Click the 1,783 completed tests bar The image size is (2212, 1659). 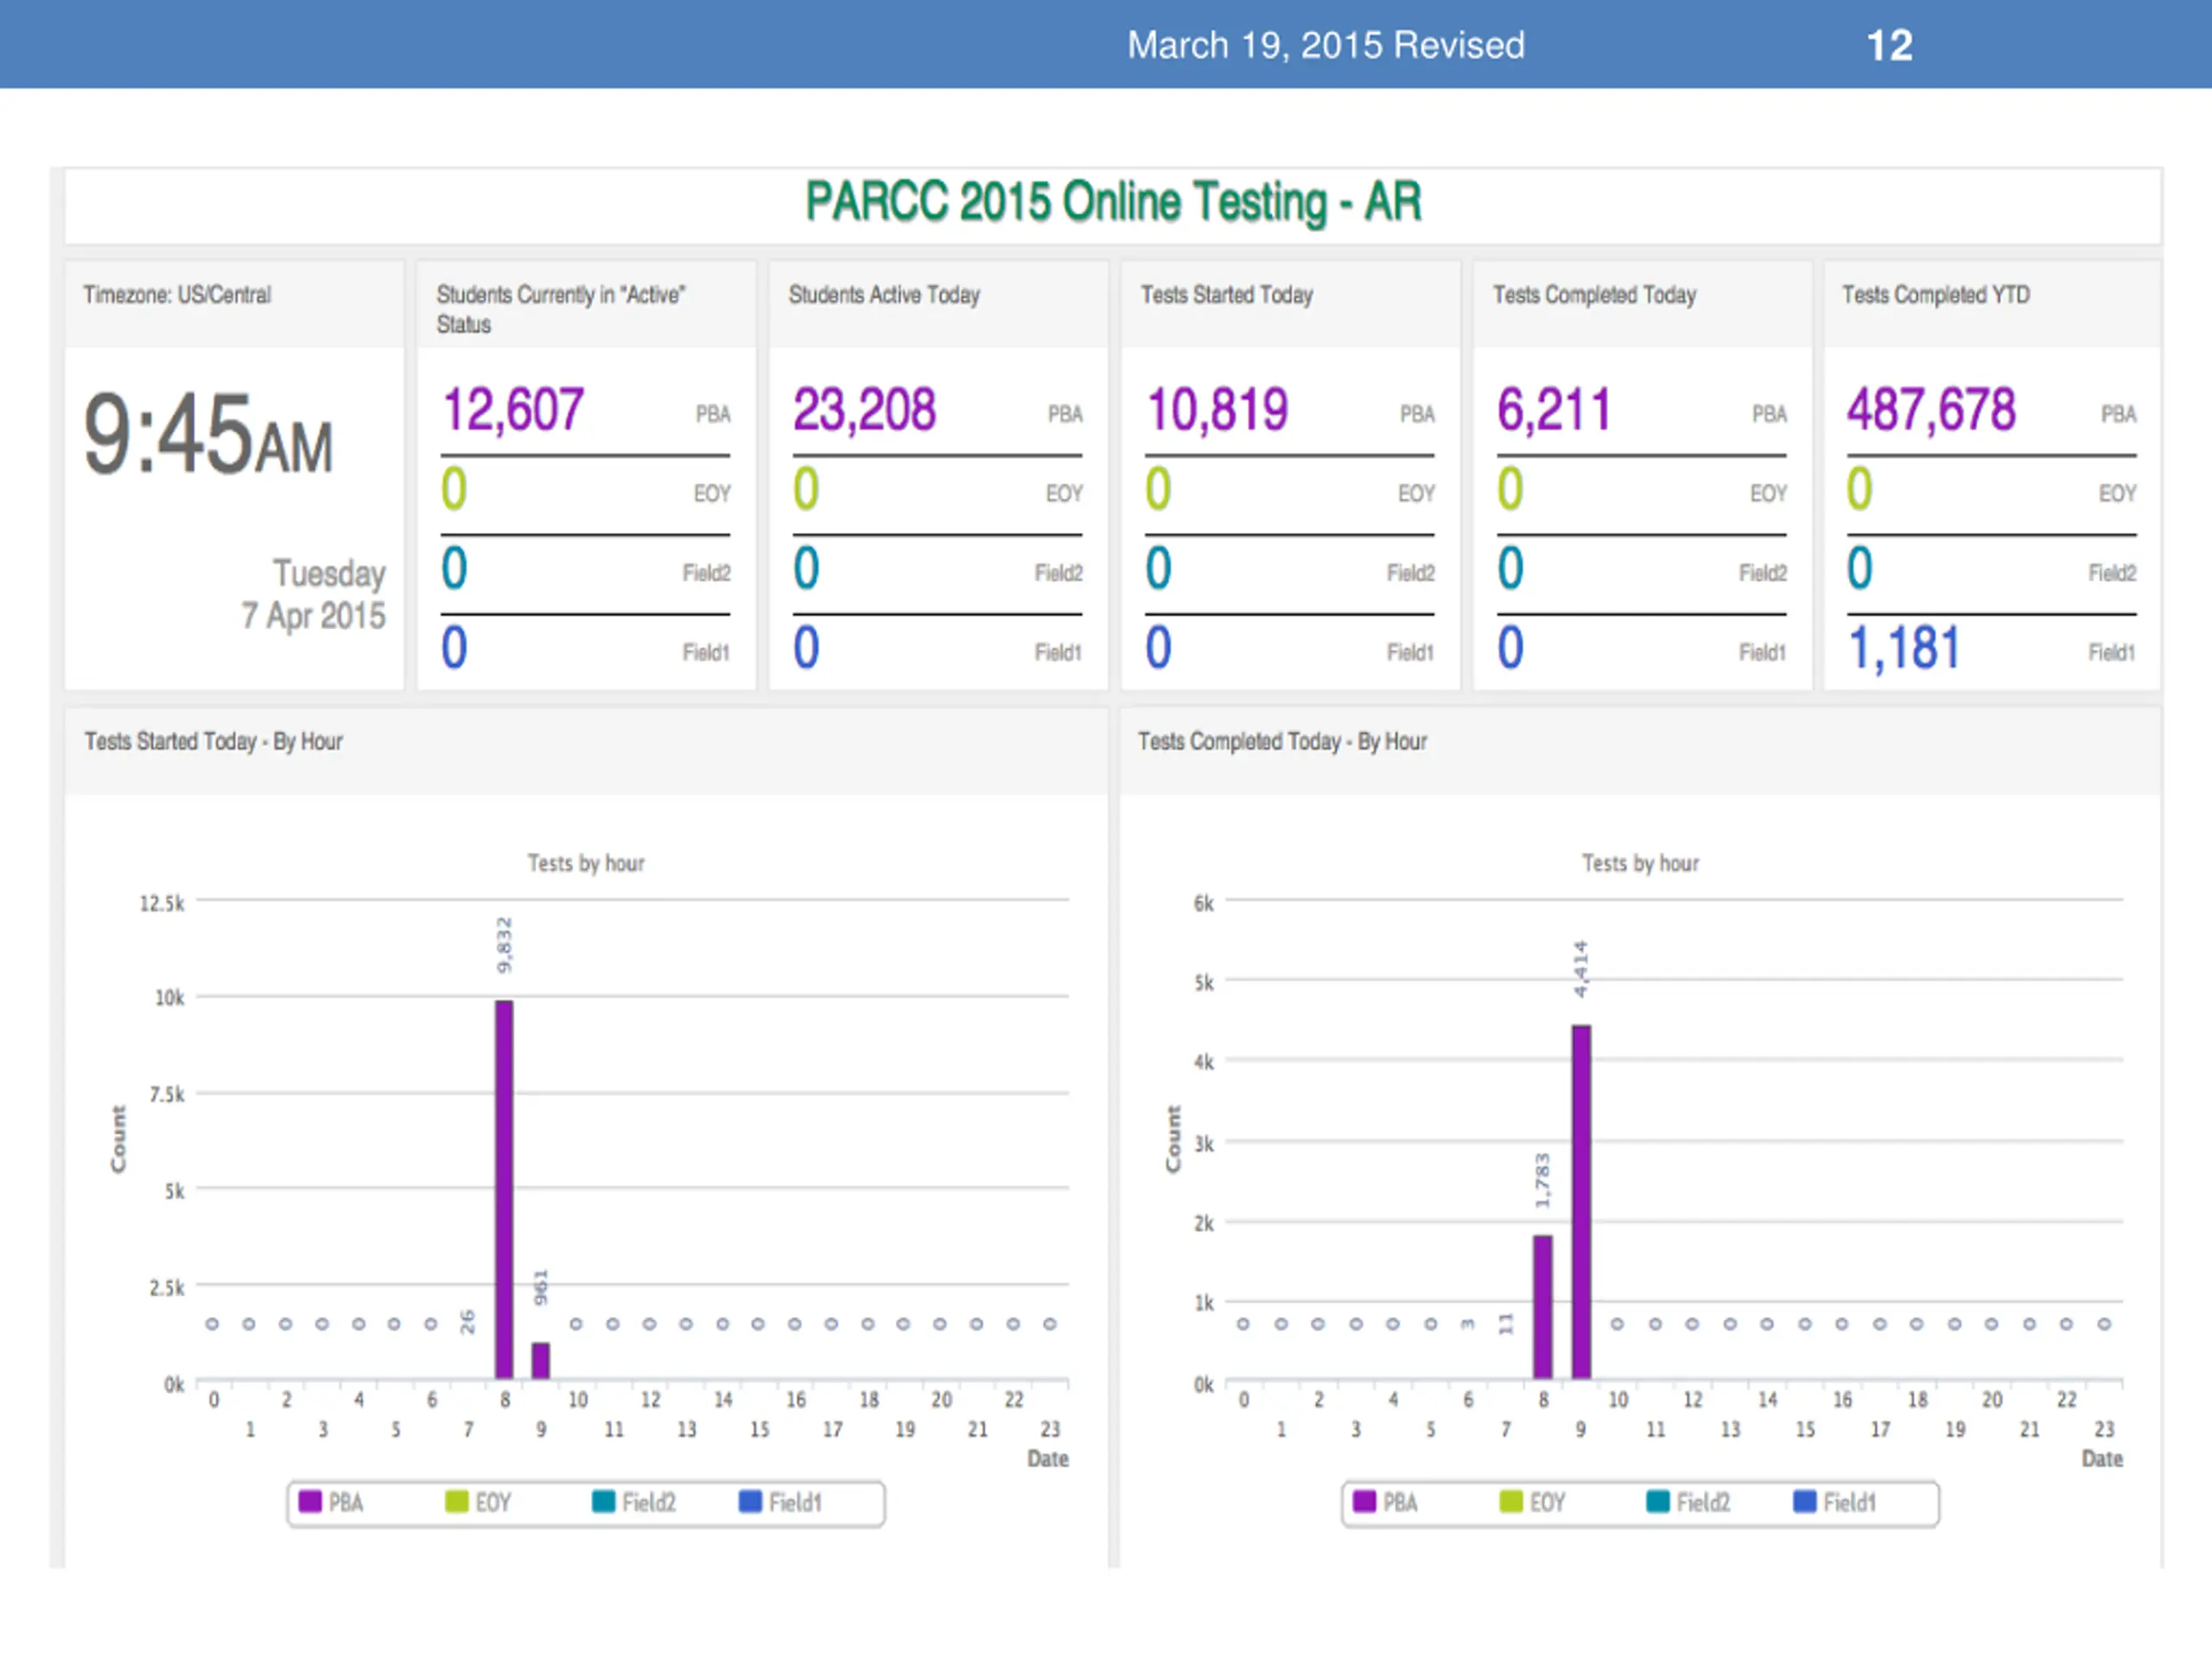click(1543, 1308)
